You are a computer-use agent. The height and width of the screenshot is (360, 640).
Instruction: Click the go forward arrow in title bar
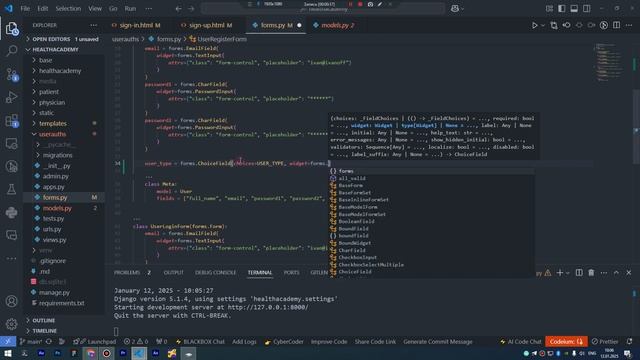click(x=191, y=9)
